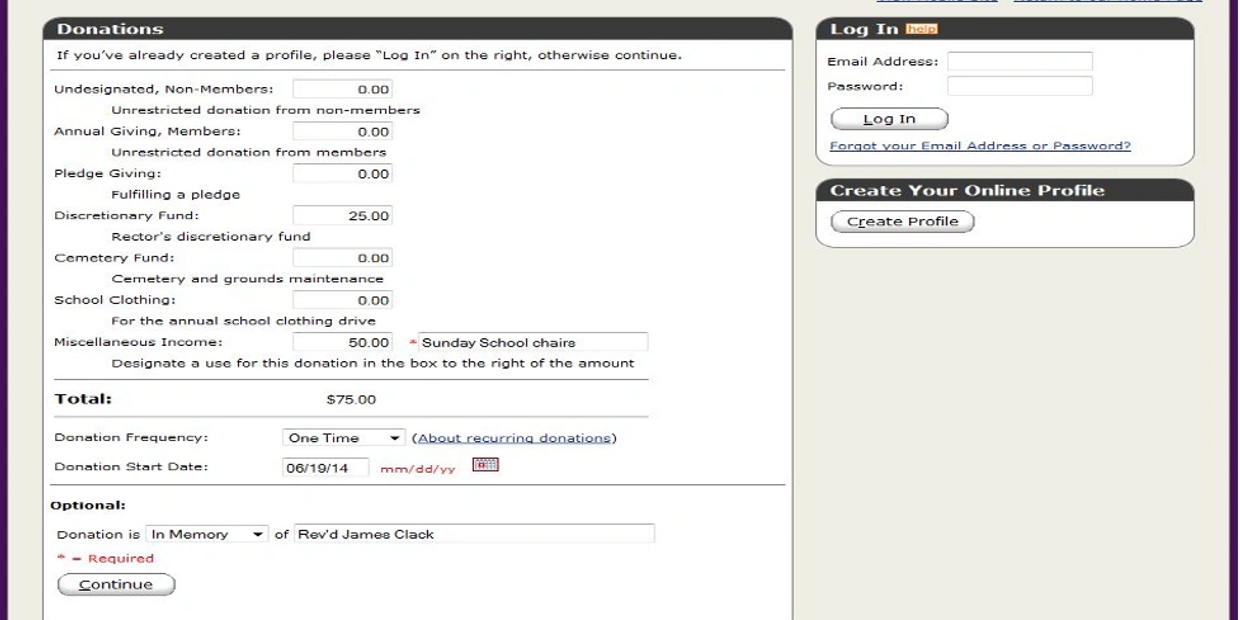This screenshot has height=620, width=1240.
Task: Click the School Clothing amount field
Action: point(342,300)
